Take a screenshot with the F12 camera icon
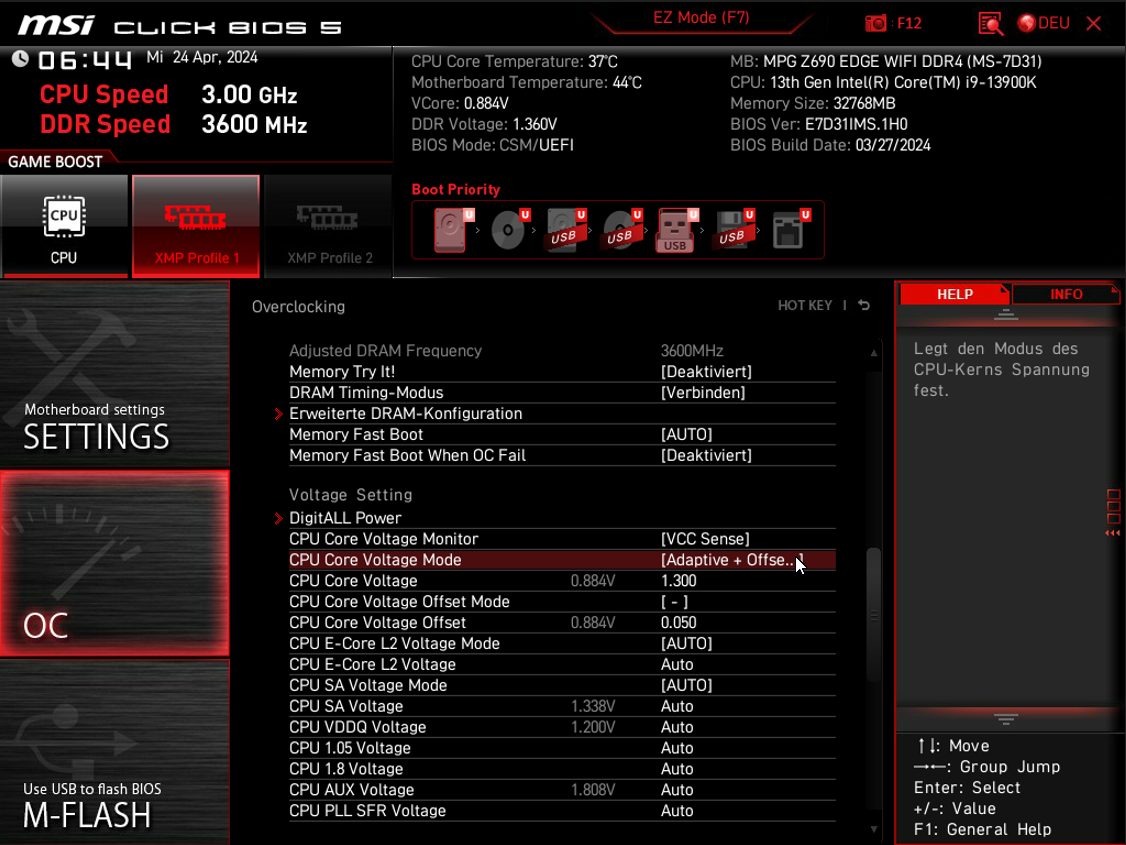This screenshot has width=1126, height=845. (x=875, y=23)
